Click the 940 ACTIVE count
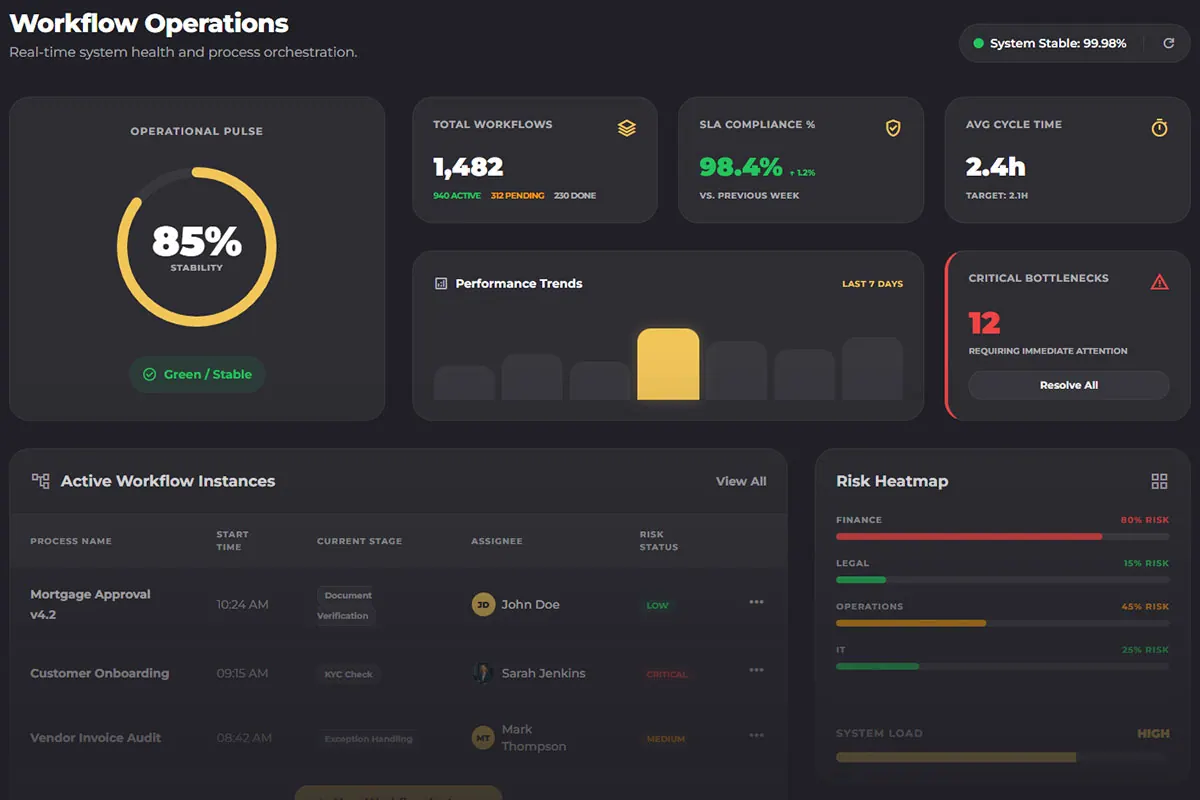Screen dimensions: 1200x800 click(x=457, y=196)
